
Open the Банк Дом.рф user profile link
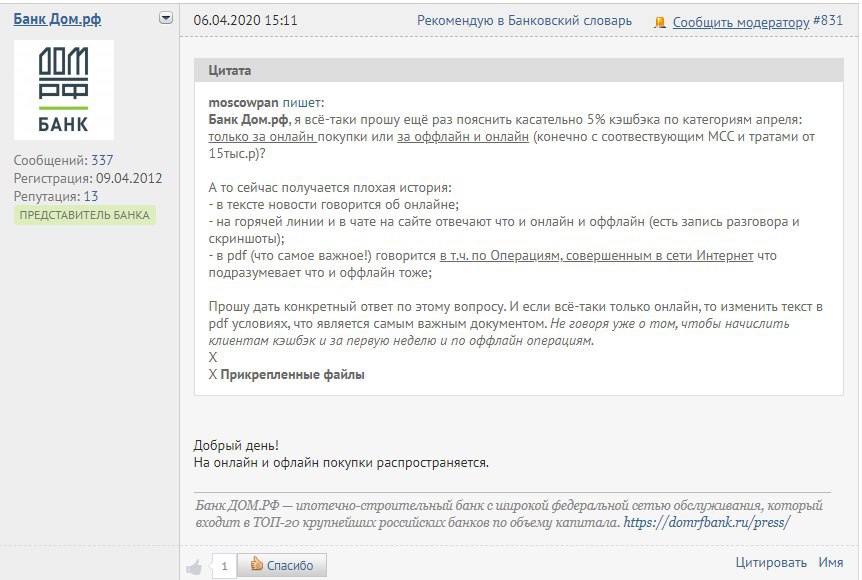pos(57,19)
